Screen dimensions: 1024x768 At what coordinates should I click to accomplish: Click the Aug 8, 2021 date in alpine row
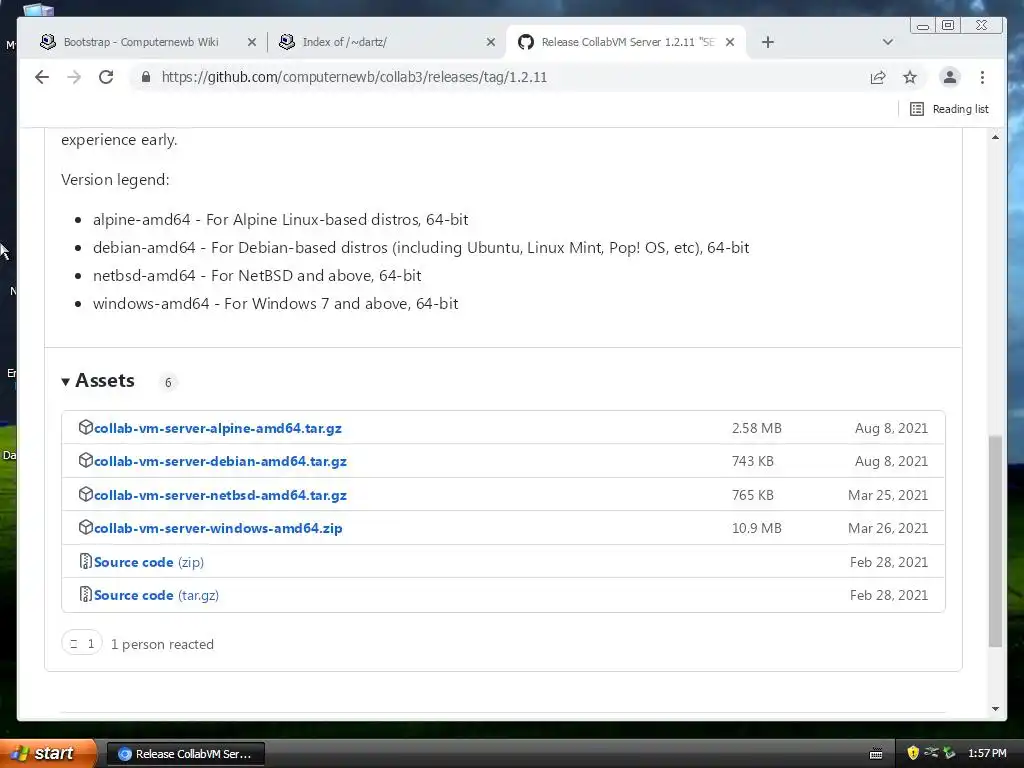(891, 428)
